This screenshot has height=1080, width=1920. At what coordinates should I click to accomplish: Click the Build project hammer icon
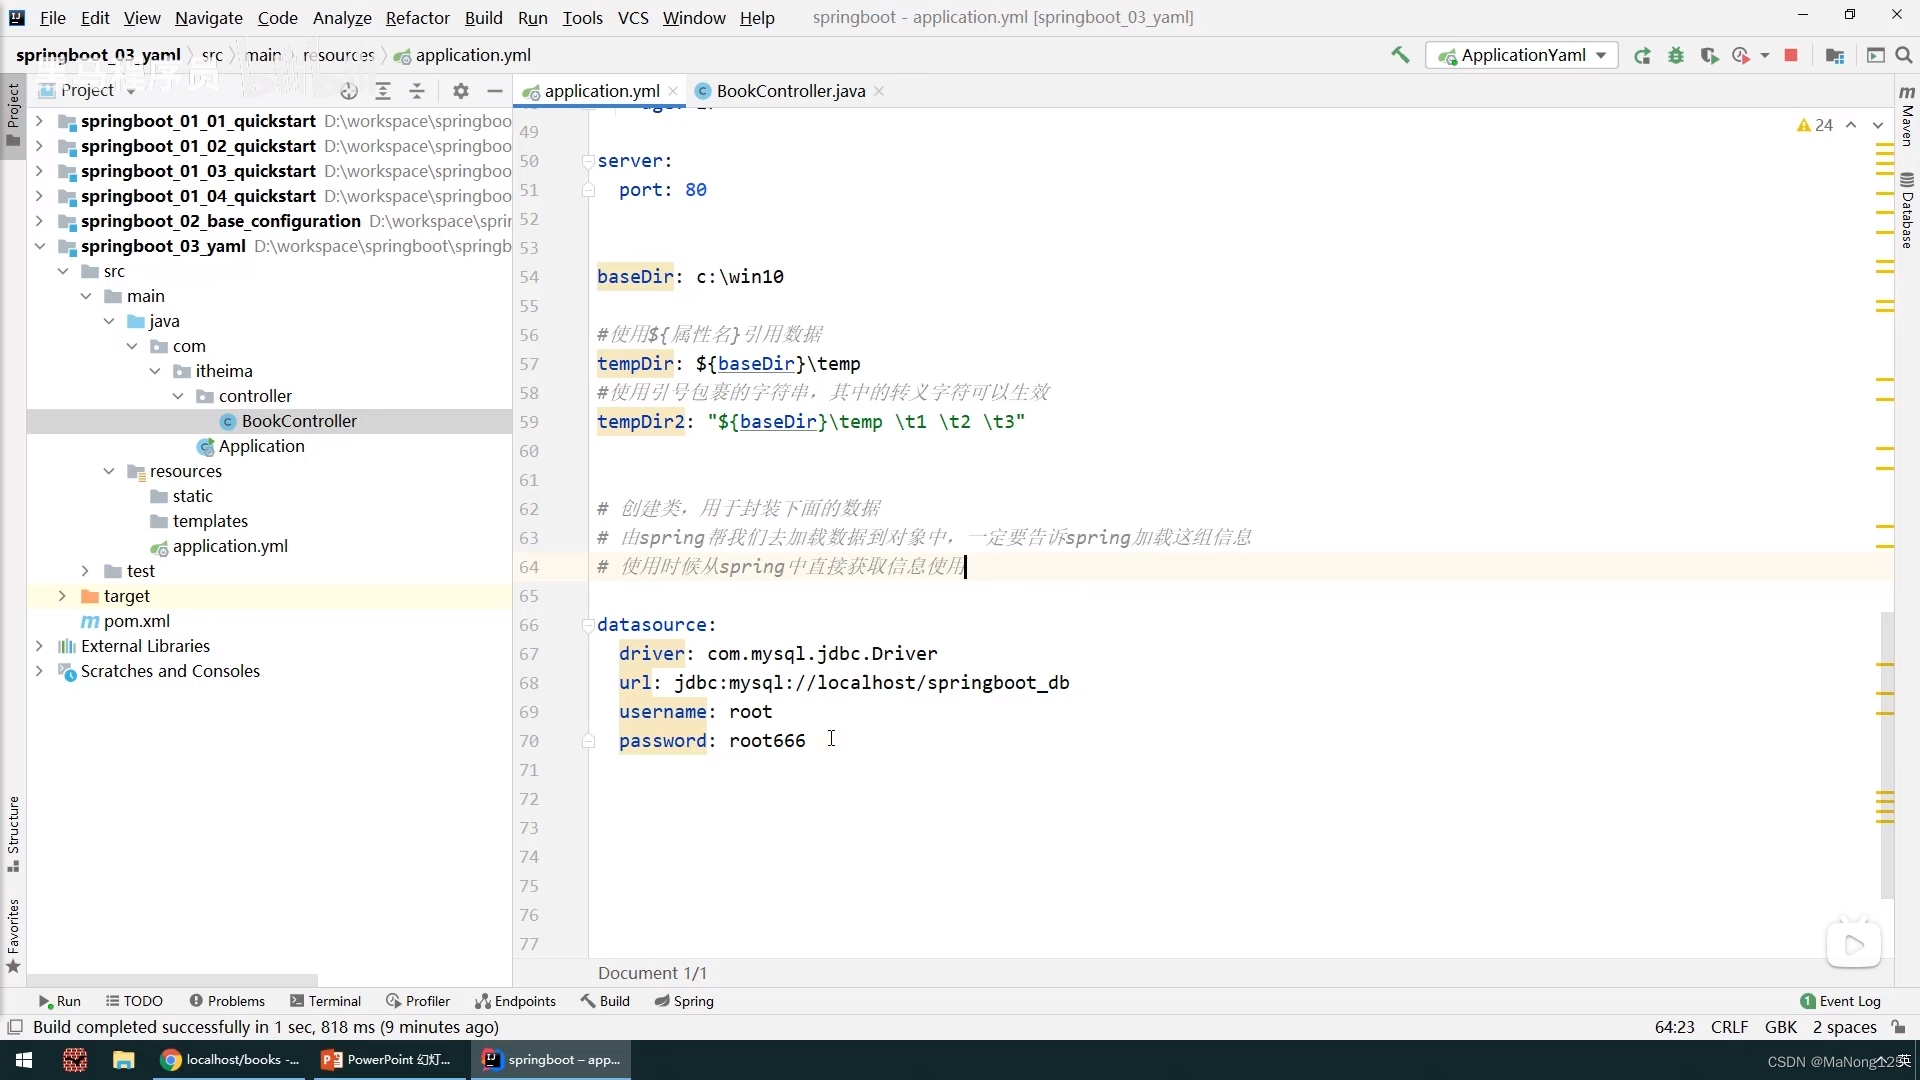[x=1400, y=55]
